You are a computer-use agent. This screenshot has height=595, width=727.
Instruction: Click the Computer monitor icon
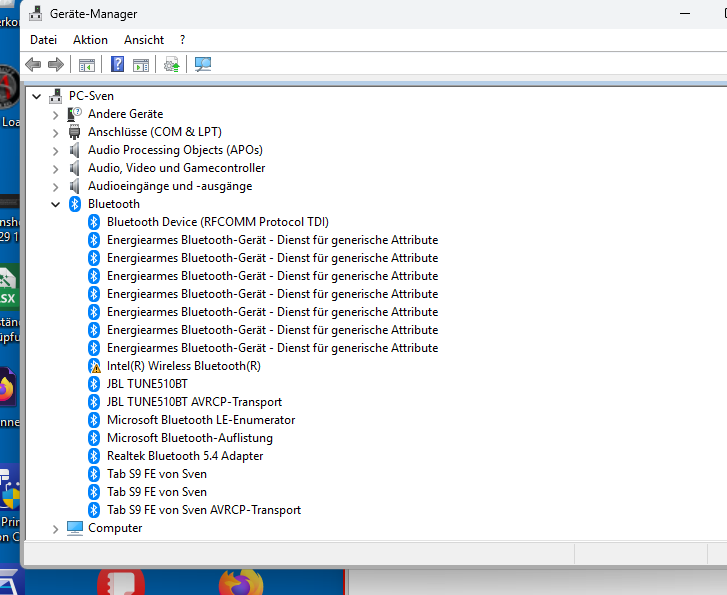click(75, 528)
